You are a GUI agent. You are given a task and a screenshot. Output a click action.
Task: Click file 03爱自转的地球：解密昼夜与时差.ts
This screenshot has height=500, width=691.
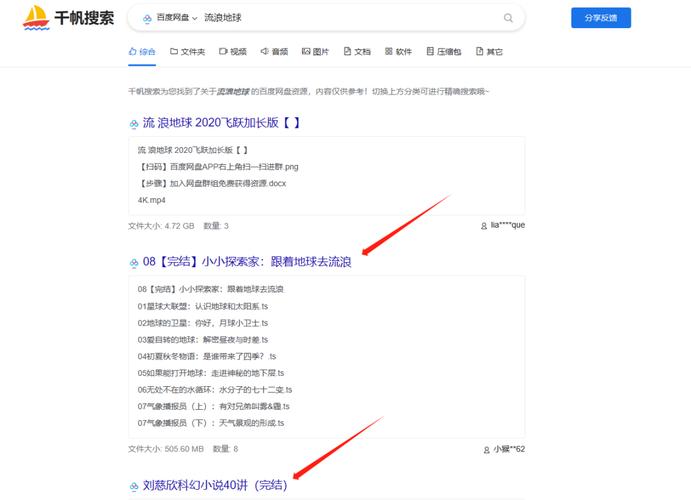[x=203, y=340]
